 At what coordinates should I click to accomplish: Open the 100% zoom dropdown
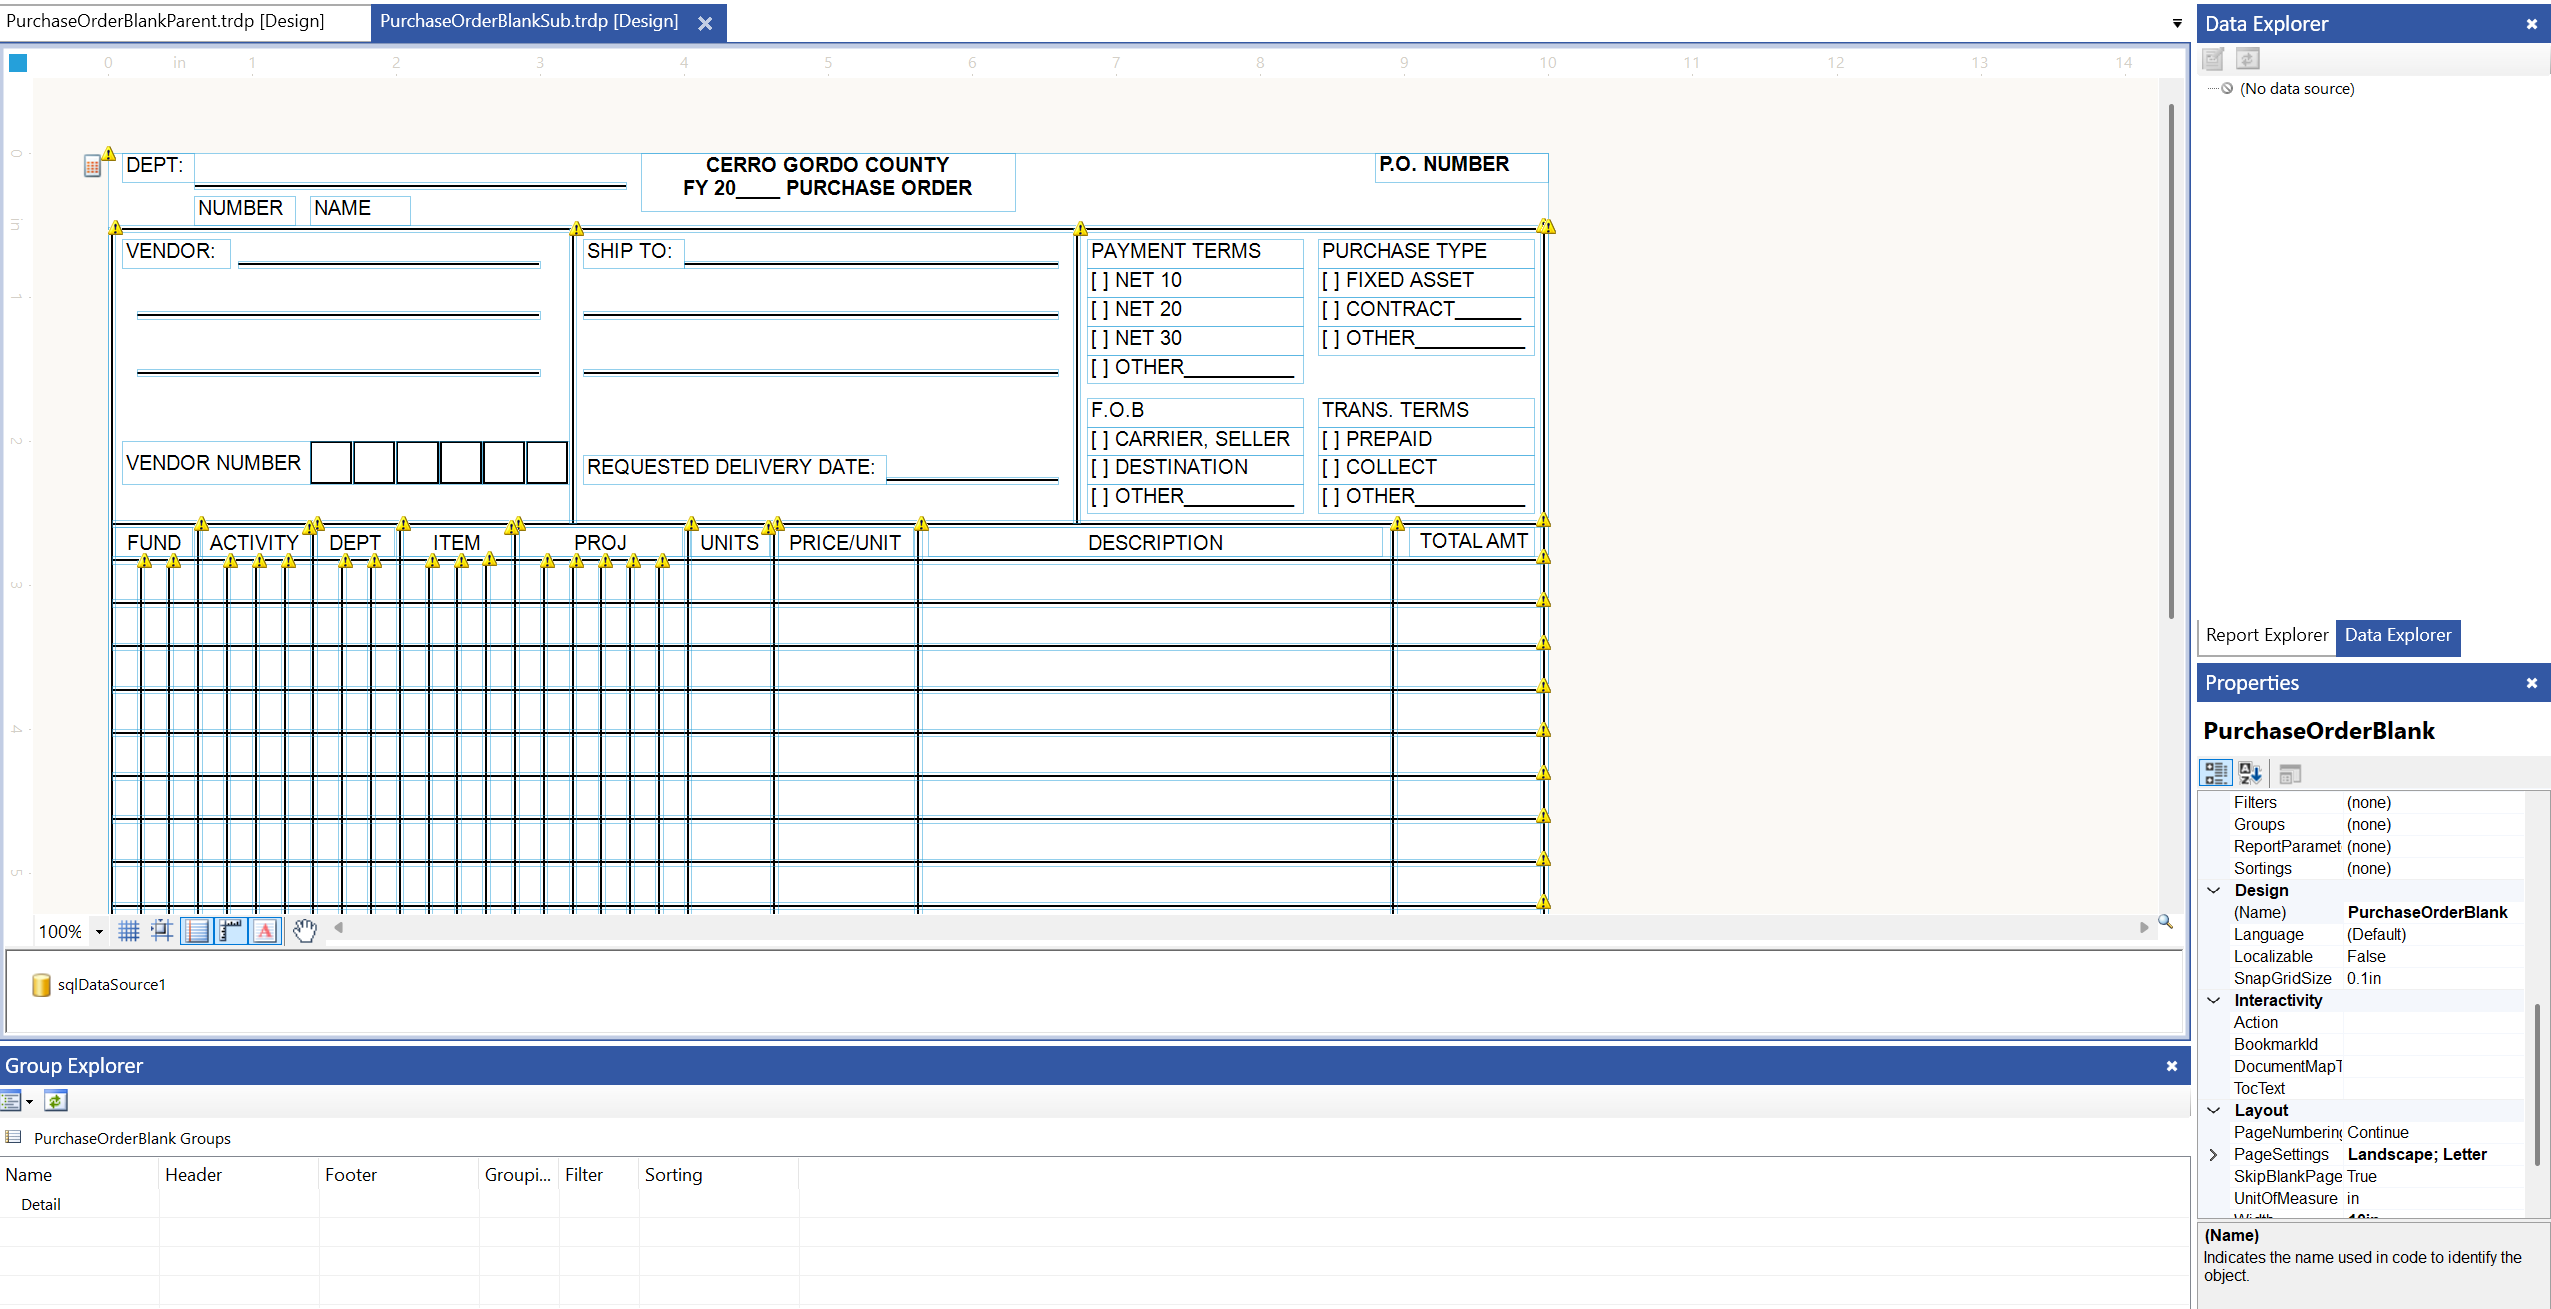point(99,932)
